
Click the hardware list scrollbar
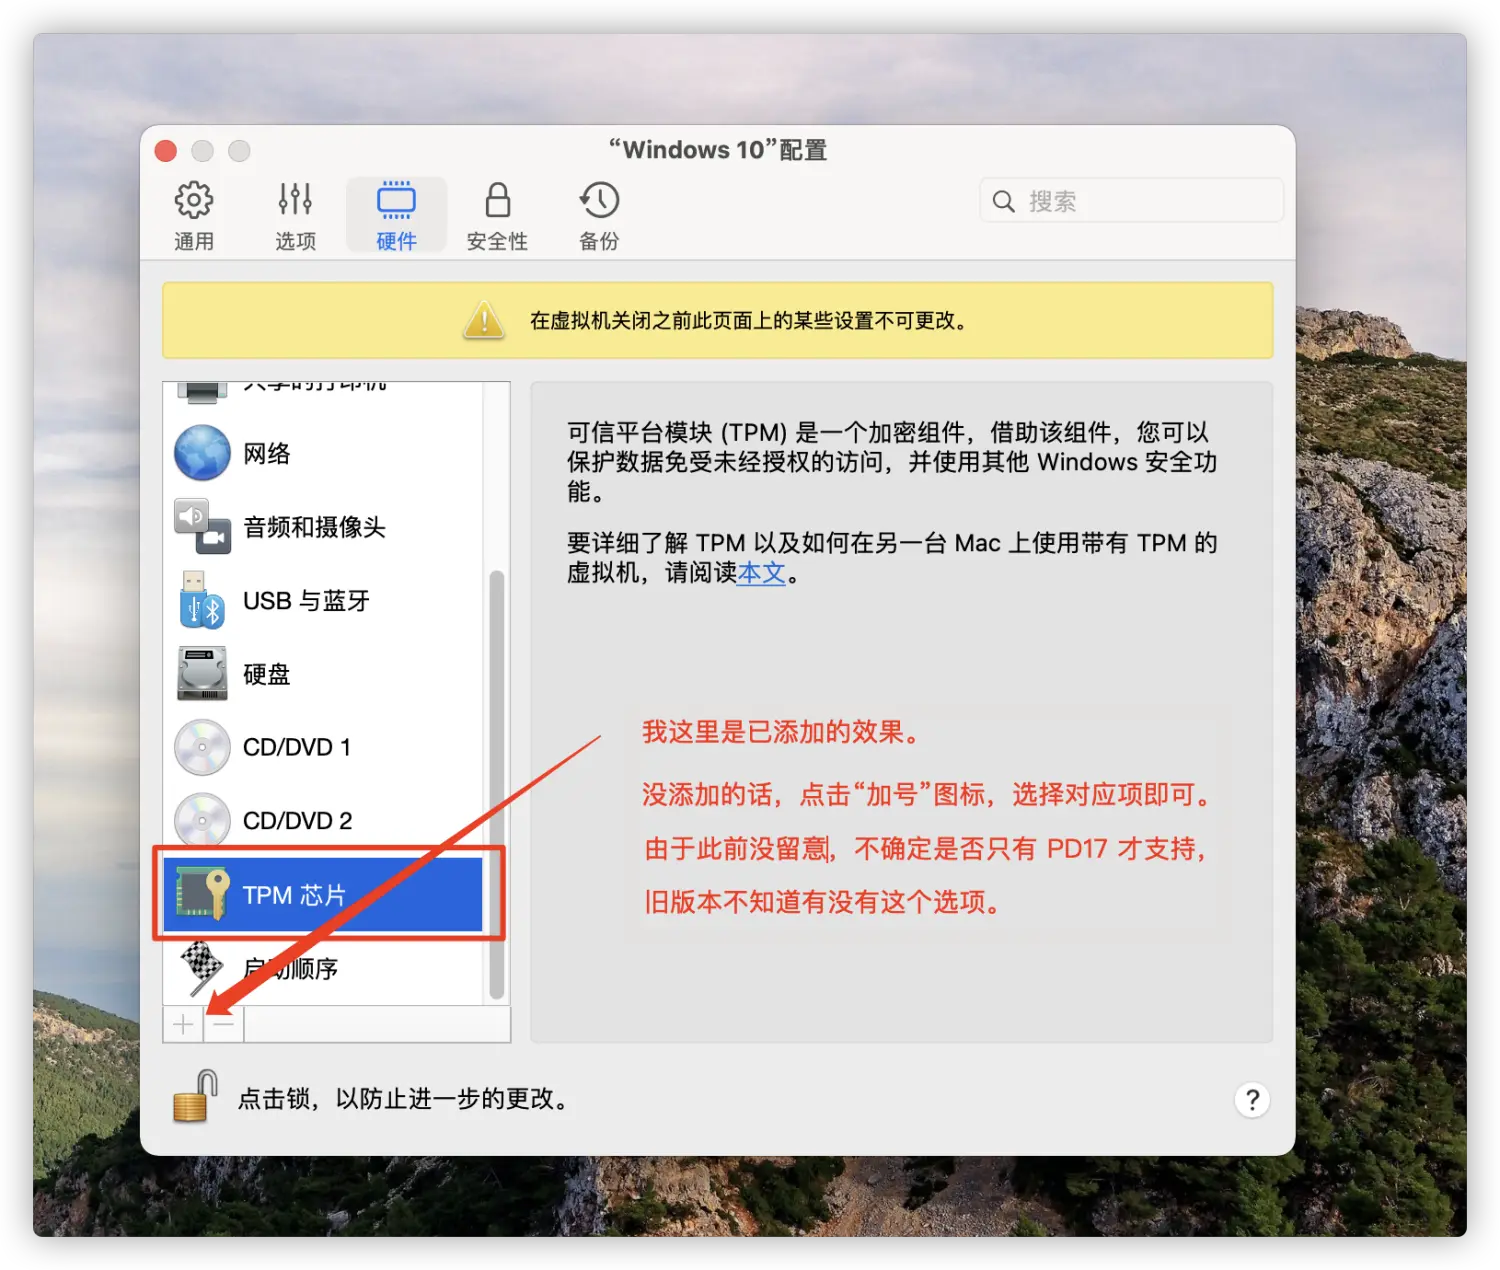(496, 785)
